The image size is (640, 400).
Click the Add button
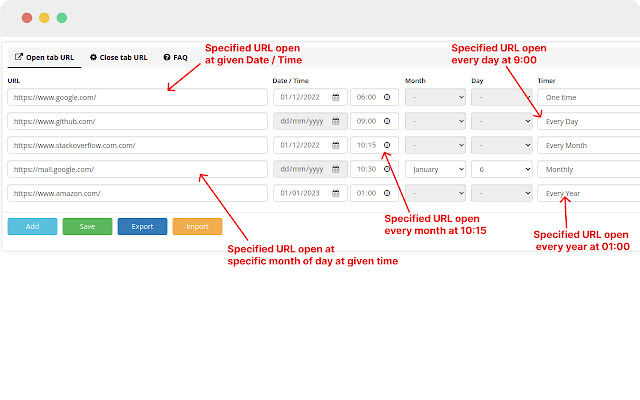[x=32, y=227]
